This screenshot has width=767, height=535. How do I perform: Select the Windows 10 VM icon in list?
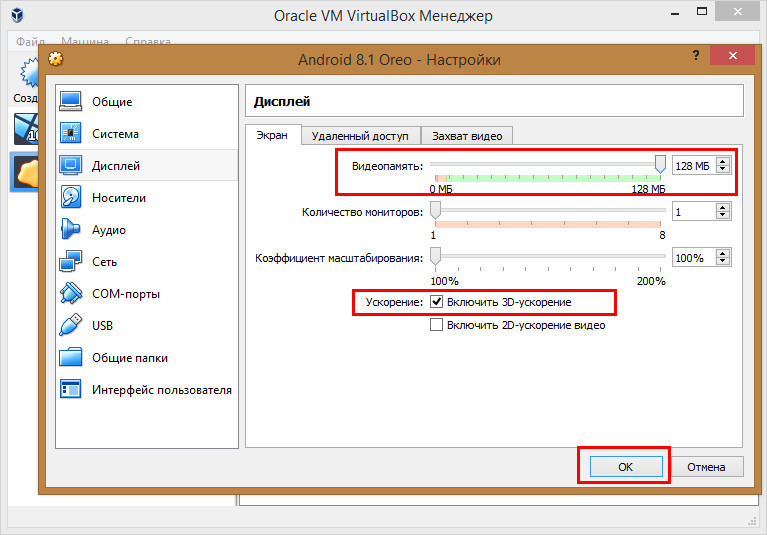(x=26, y=129)
